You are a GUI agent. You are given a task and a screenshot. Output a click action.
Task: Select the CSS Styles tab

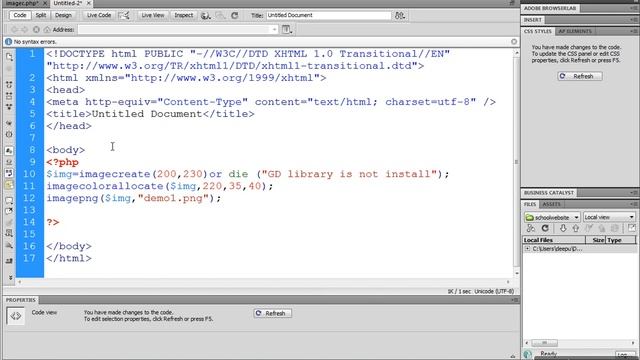tap(538, 31)
